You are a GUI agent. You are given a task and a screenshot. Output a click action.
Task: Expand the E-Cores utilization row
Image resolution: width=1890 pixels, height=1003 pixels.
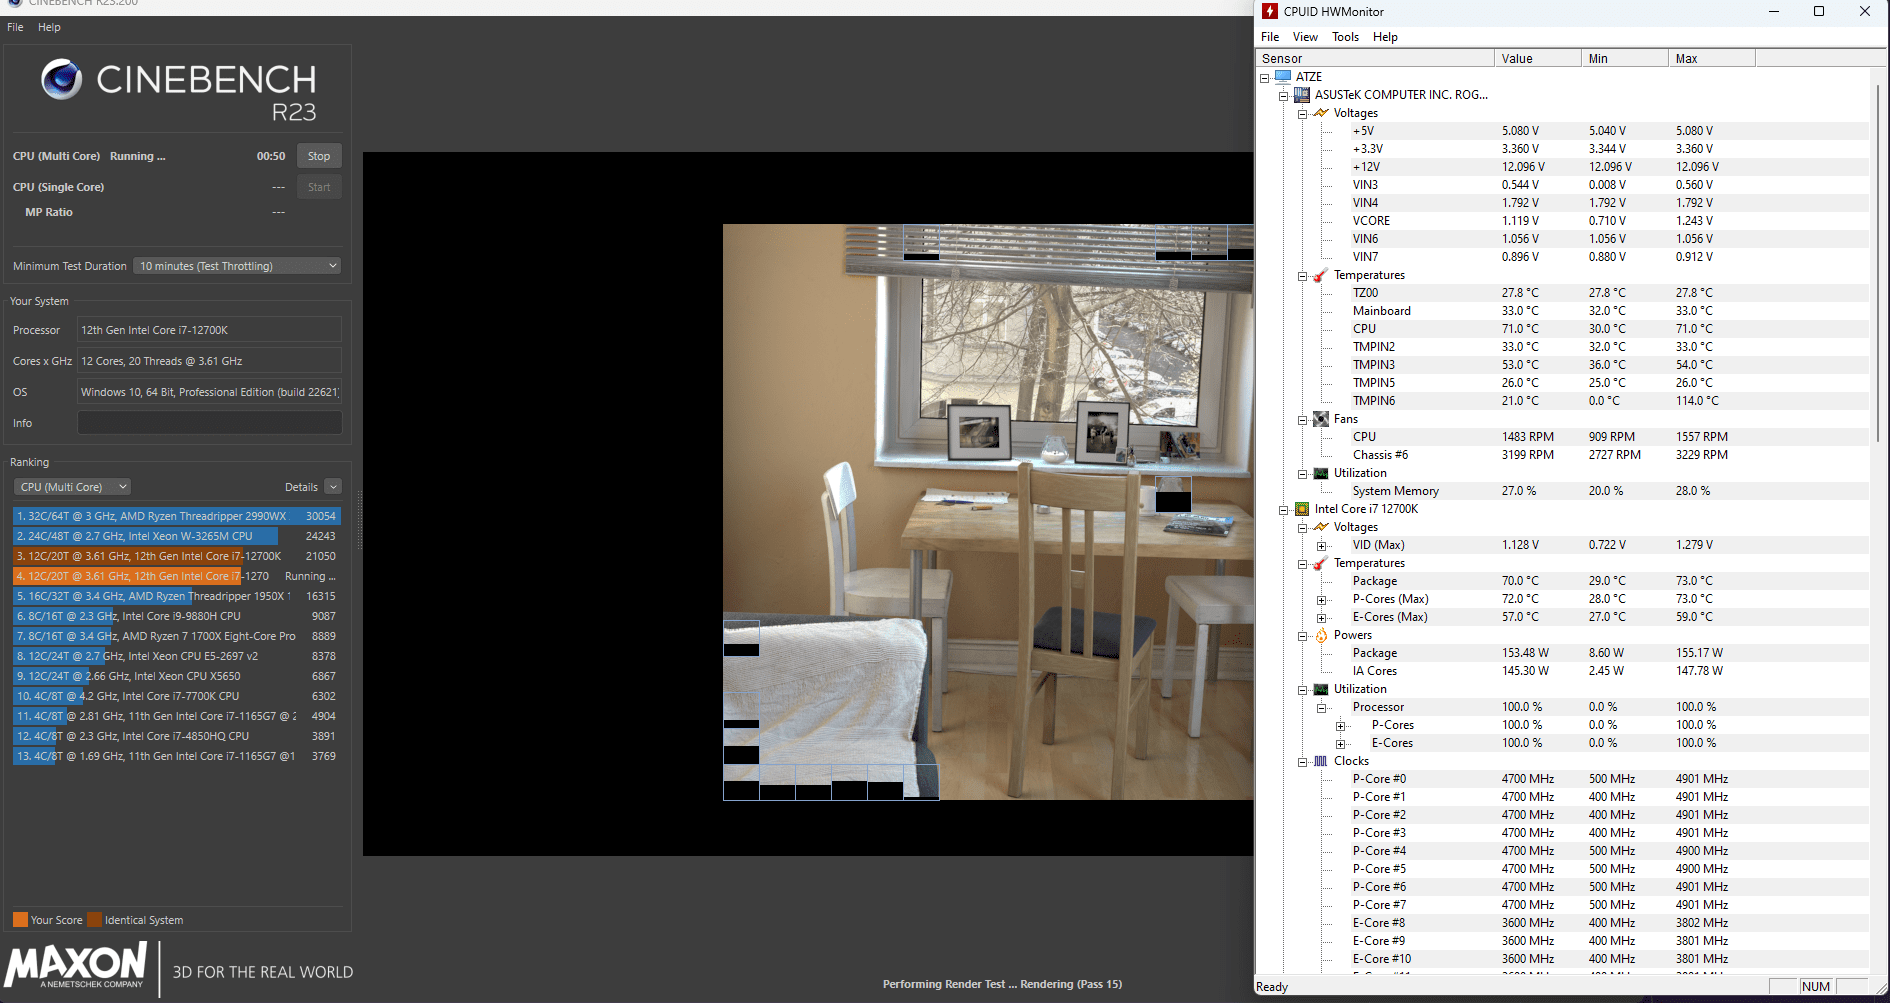(1341, 743)
